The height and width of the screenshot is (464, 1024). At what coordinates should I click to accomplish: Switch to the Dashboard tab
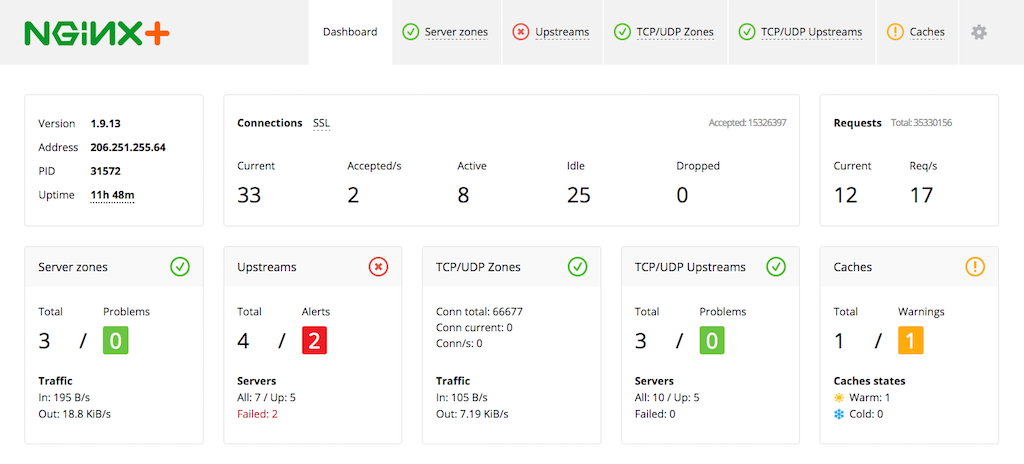point(350,32)
